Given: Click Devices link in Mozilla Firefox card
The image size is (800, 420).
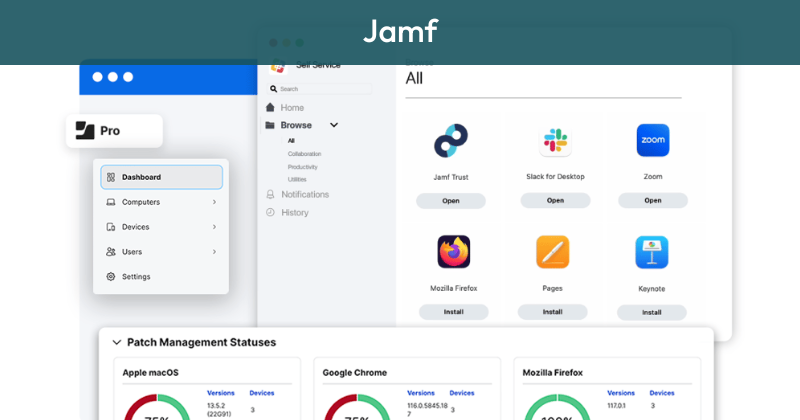Looking at the screenshot, I should 662,393.
